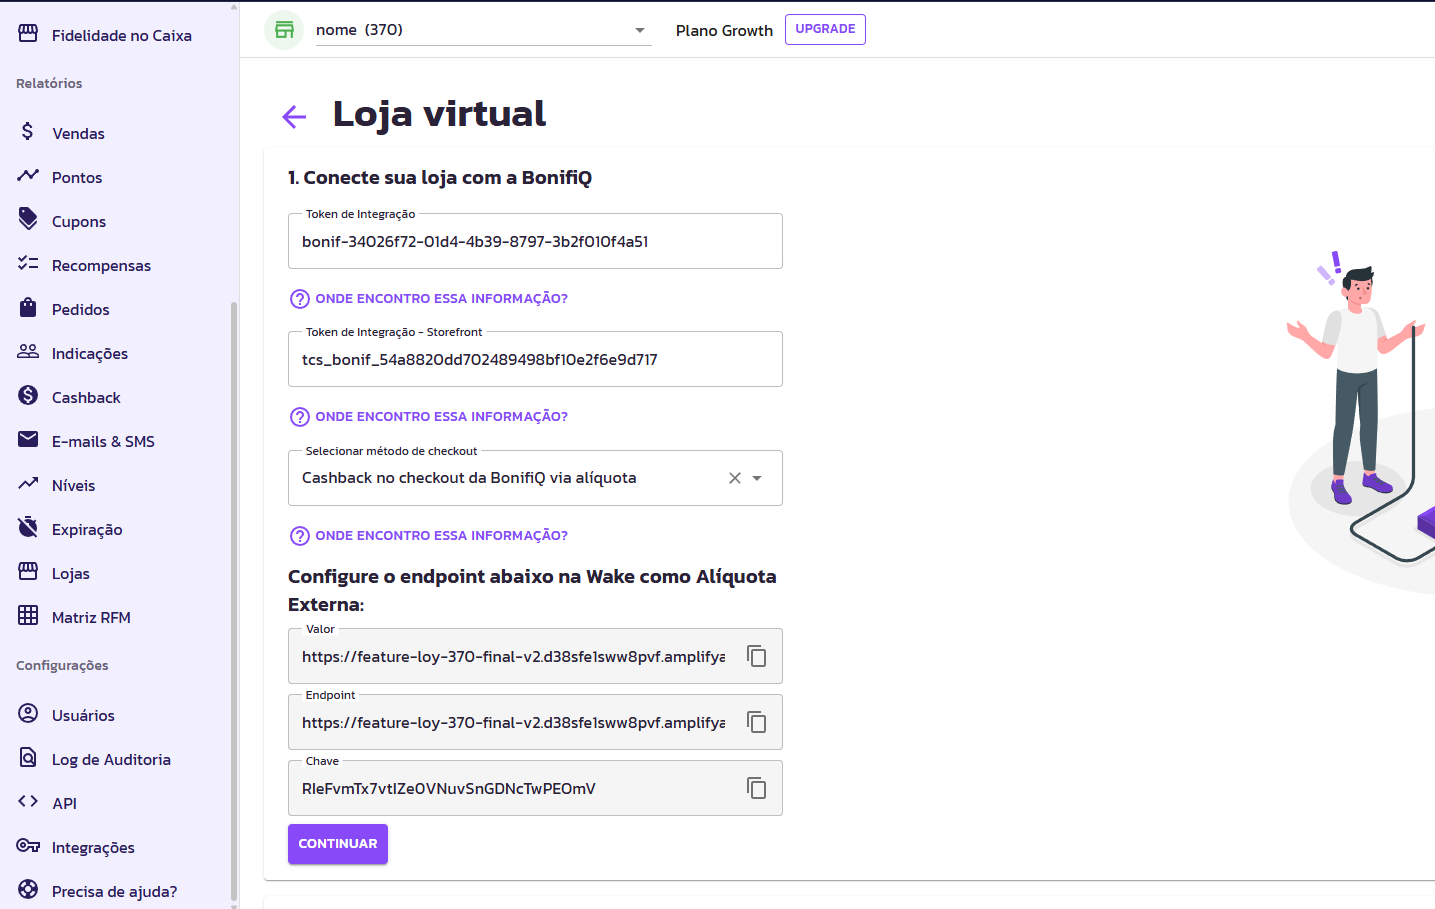This screenshot has height=909, width=1435.
Task: Copy the Chave key value
Action: [x=757, y=788]
